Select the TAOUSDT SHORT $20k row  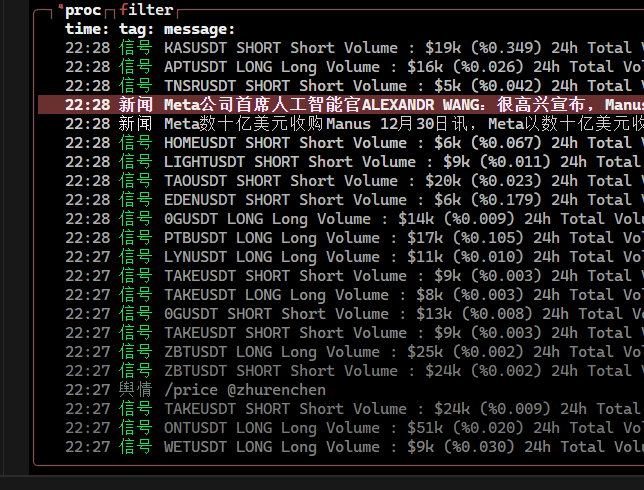pos(341,181)
